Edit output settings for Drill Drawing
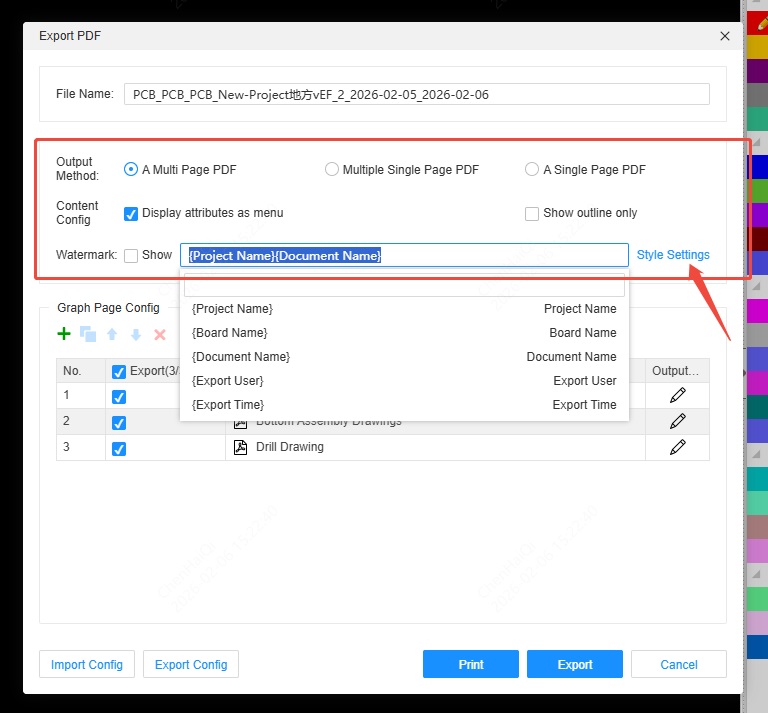The height and width of the screenshot is (713, 768). point(677,447)
